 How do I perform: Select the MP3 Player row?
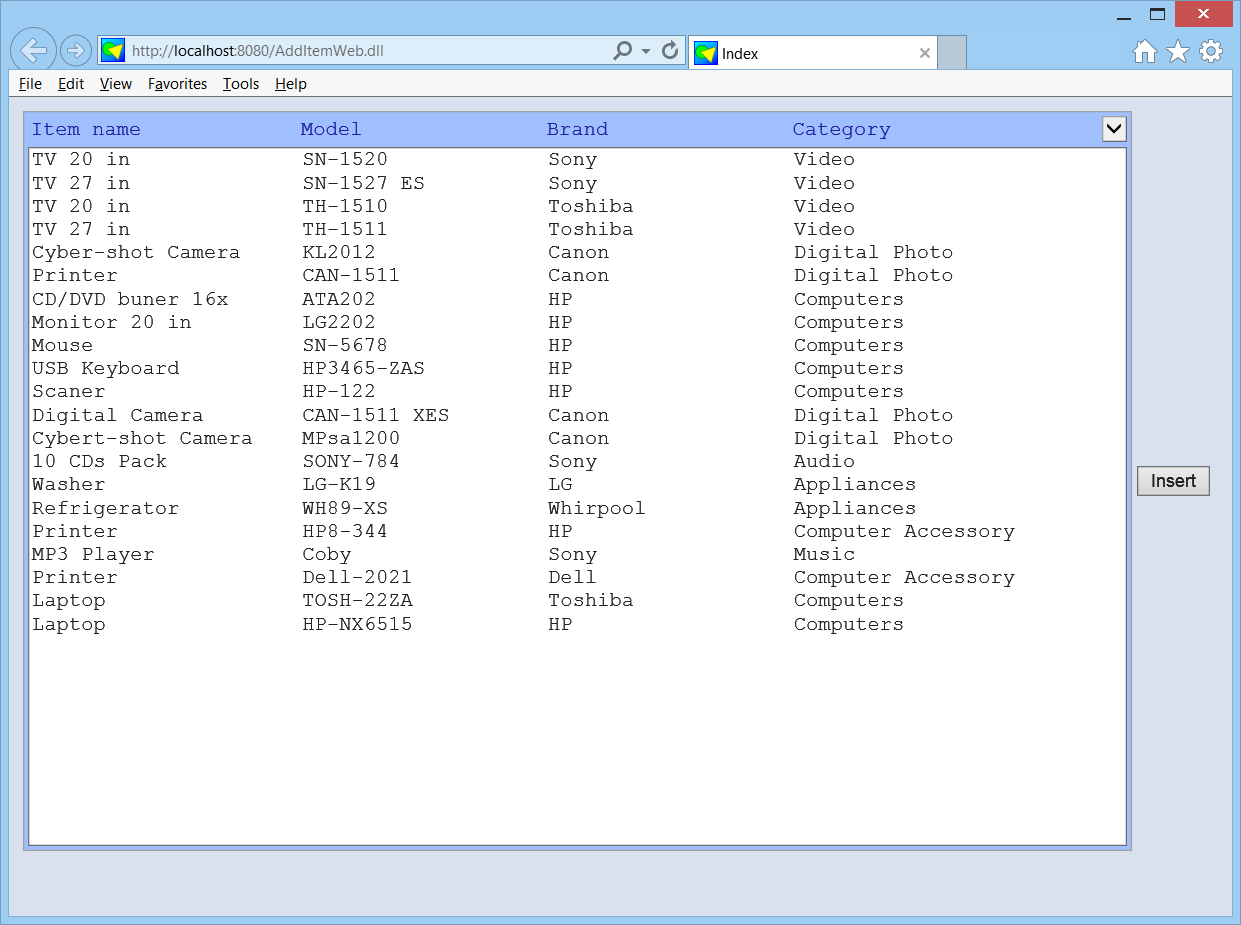[x=577, y=554]
